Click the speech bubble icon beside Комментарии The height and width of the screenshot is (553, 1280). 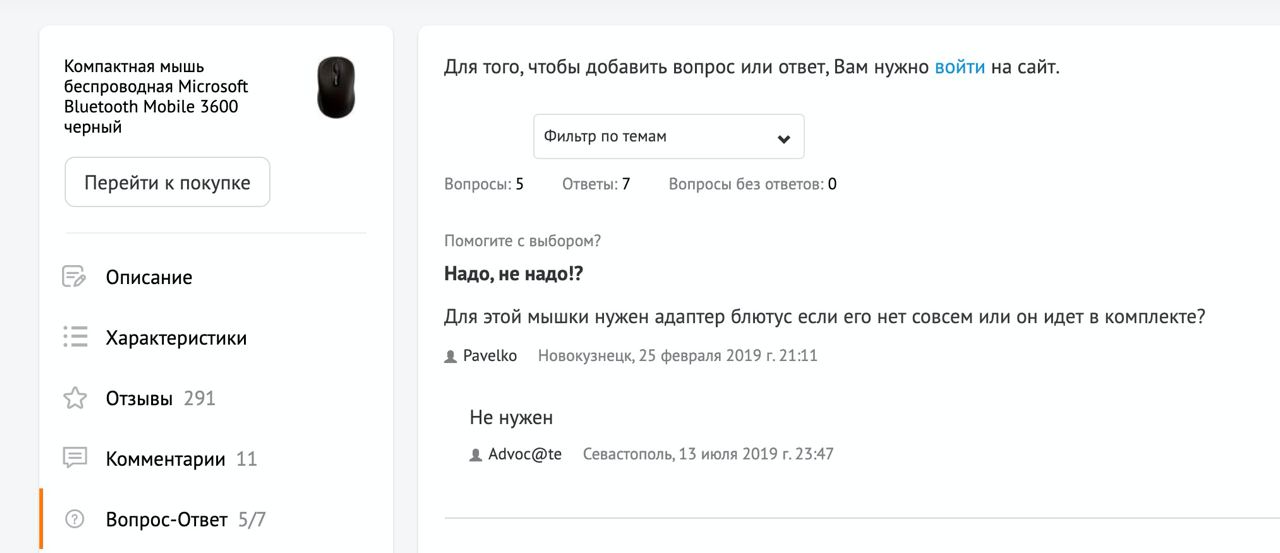click(x=75, y=458)
